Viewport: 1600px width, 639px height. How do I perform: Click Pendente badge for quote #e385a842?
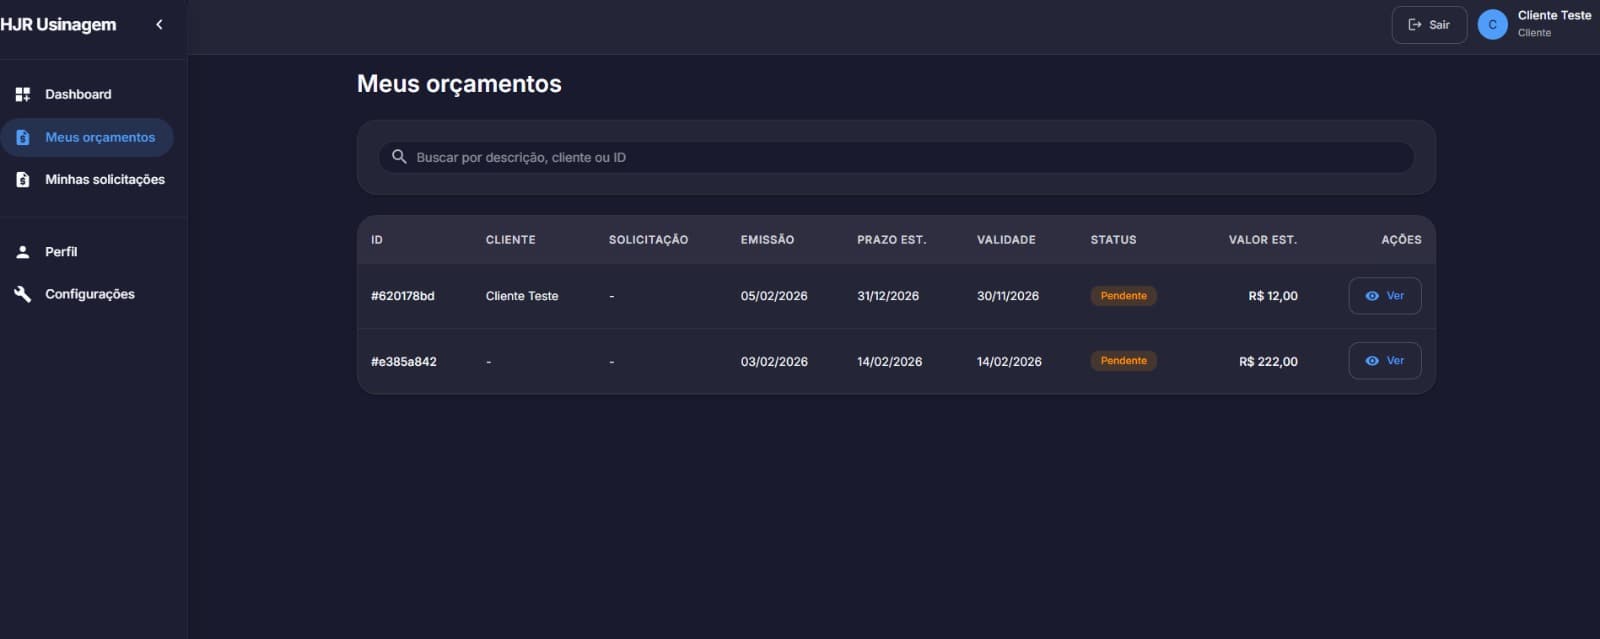pos(1124,361)
